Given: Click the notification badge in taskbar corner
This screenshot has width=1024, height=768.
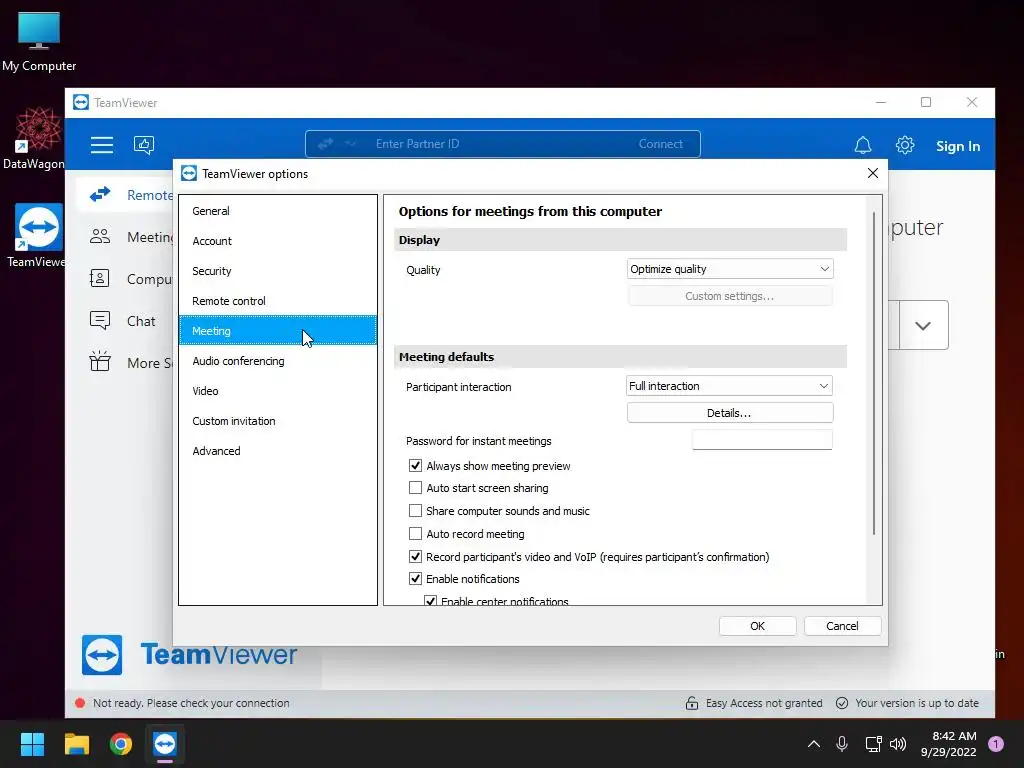Looking at the screenshot, I should click(996, 744).
